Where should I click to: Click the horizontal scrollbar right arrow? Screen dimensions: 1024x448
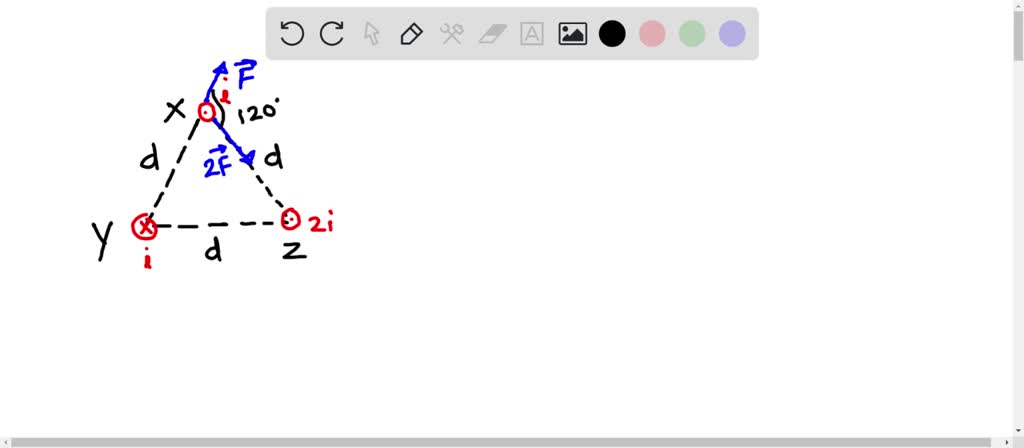pyautogui.click(x=1007, y=442)
